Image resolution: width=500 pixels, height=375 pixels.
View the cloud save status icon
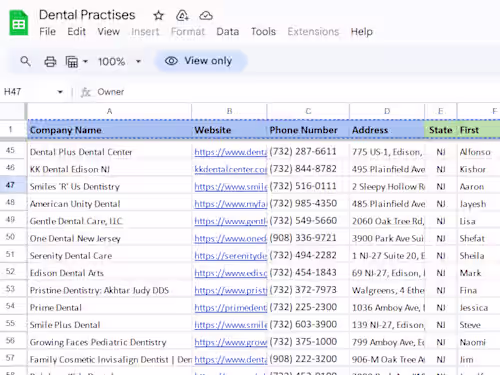tap(206, 15)
